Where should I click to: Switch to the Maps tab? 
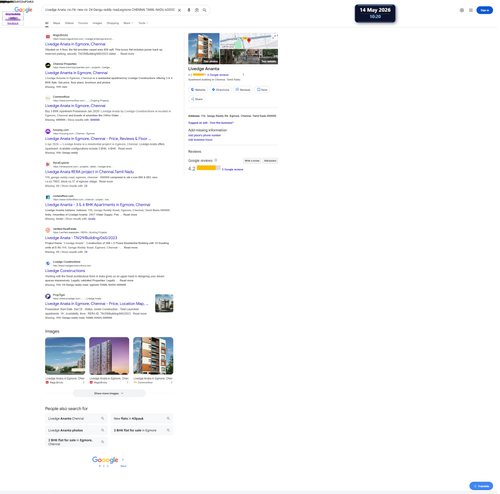pyautogui.click(x=57, y=23)
